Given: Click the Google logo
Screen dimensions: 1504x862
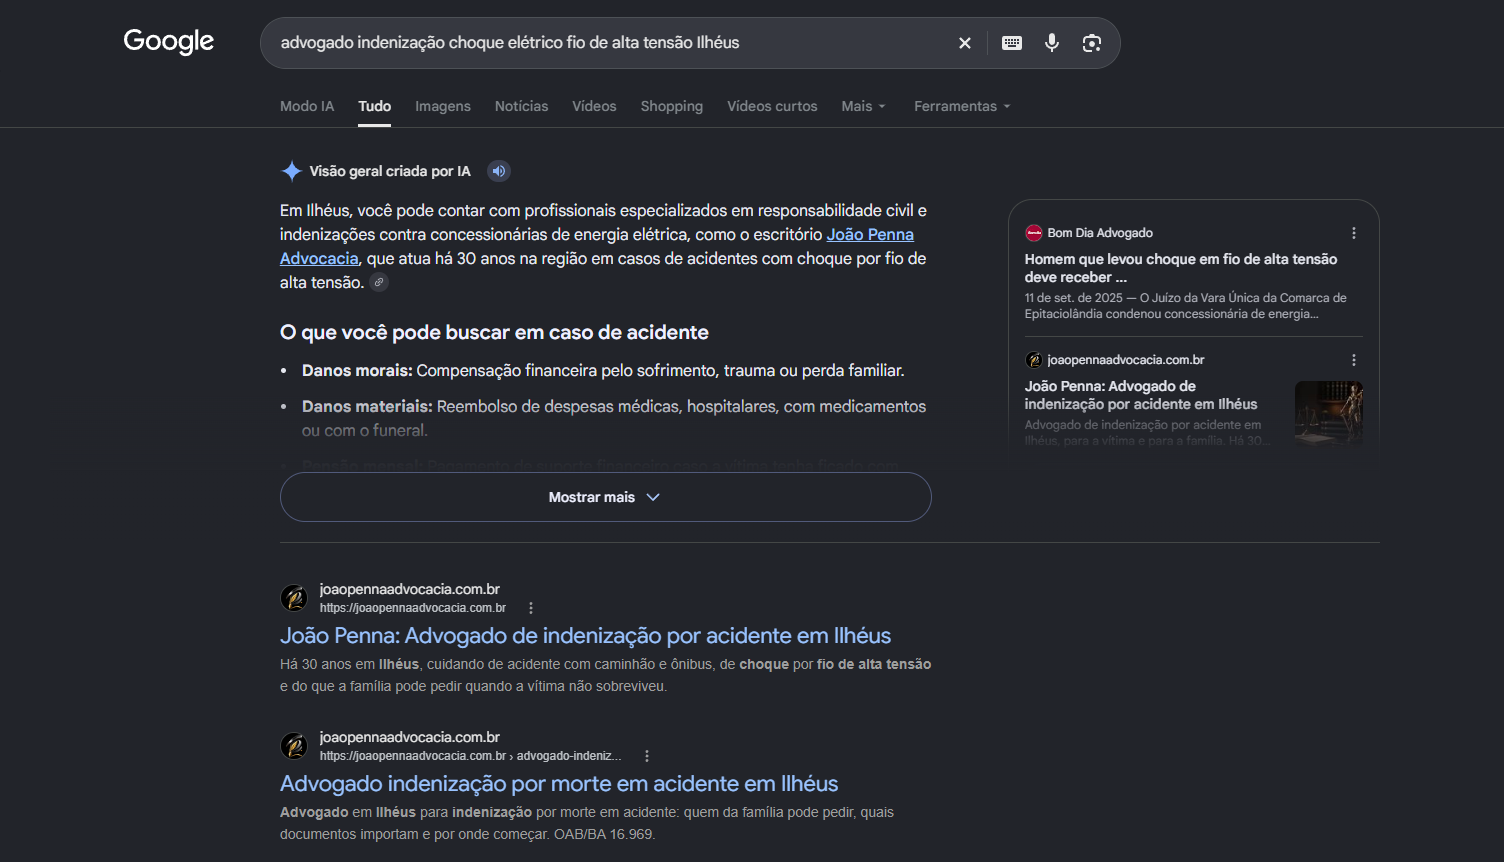Looking at the screenshot, I should coord(169,42).
